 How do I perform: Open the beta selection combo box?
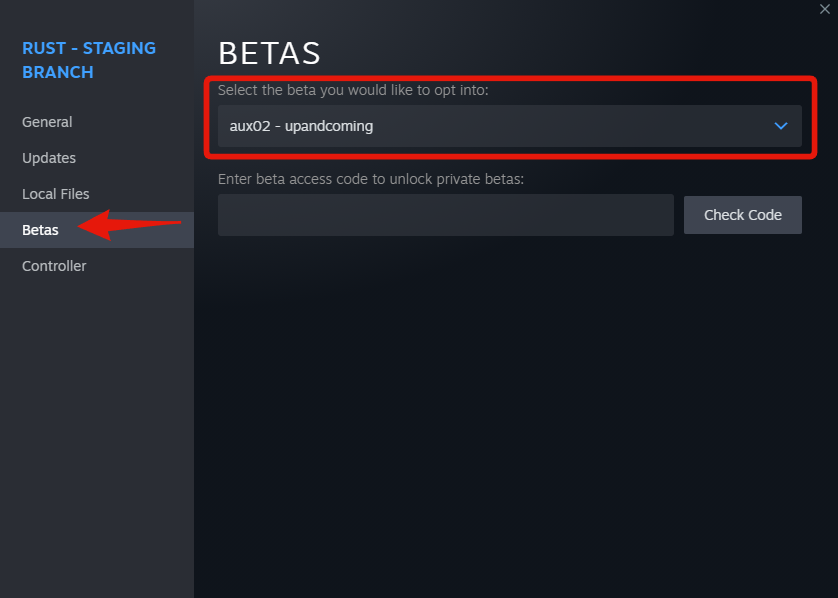point(509,126)
